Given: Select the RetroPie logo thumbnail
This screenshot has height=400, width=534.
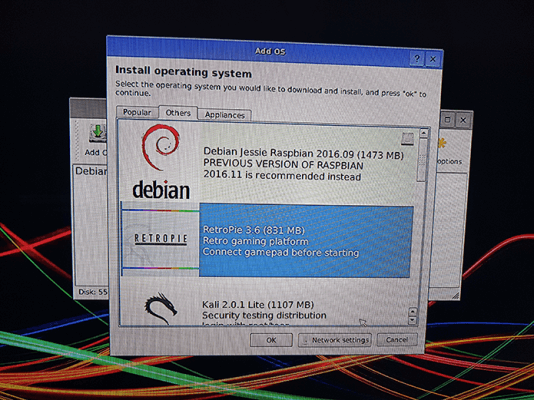Looking at the screenshot, I should pos(160,239).
